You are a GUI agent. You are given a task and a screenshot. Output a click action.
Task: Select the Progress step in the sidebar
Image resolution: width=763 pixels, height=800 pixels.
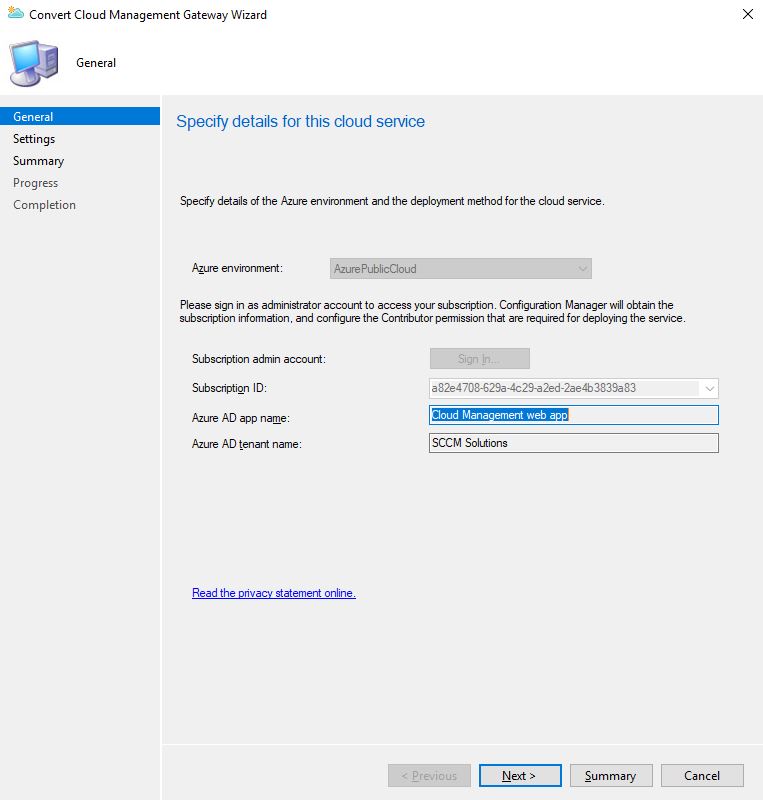tap(35, 183)
